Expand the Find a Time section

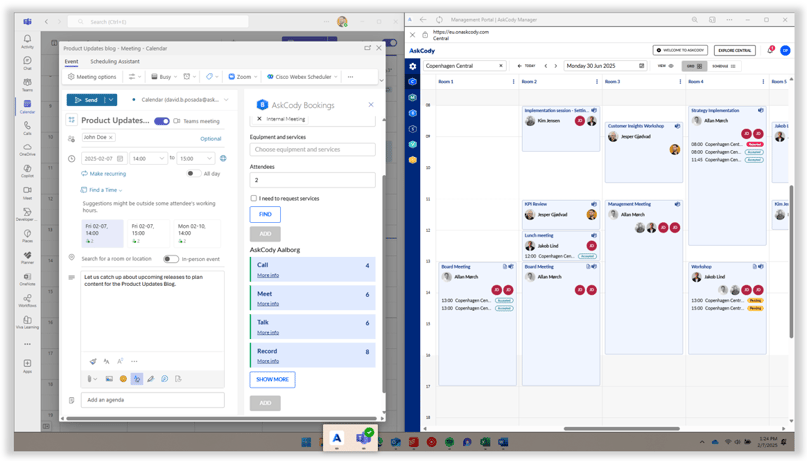click(101, 190)
